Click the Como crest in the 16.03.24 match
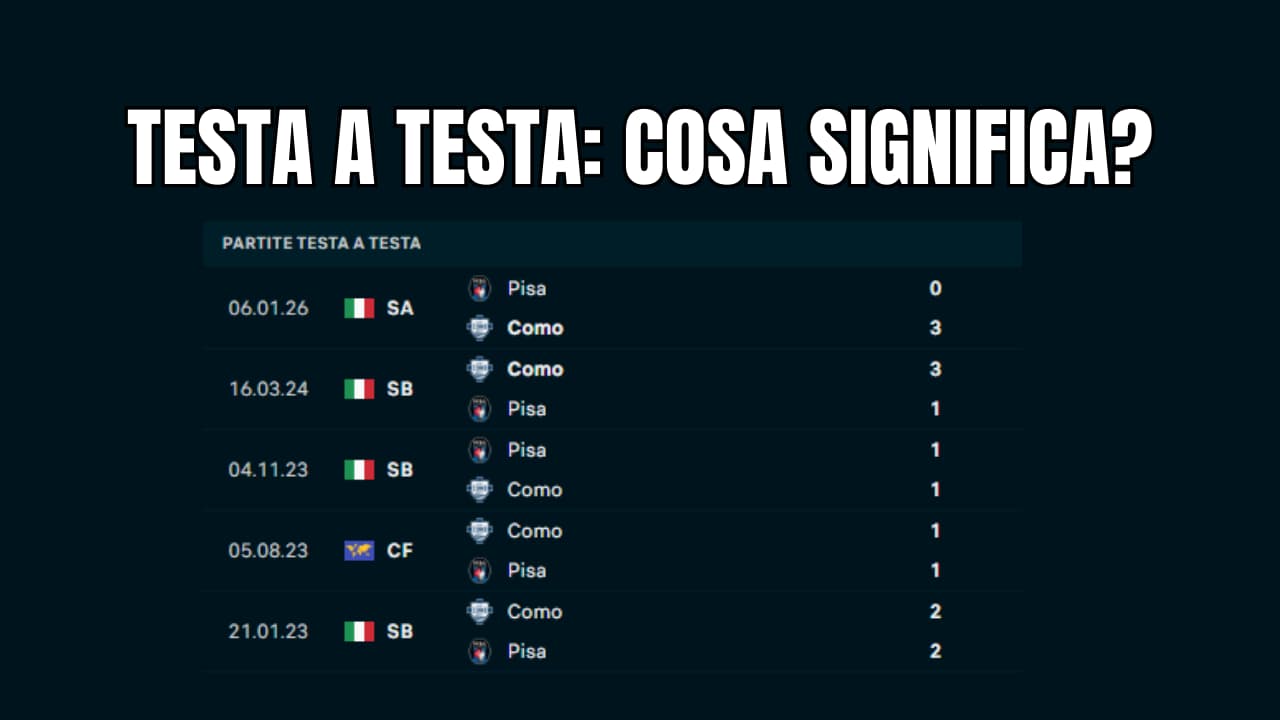 pos(480,369)
